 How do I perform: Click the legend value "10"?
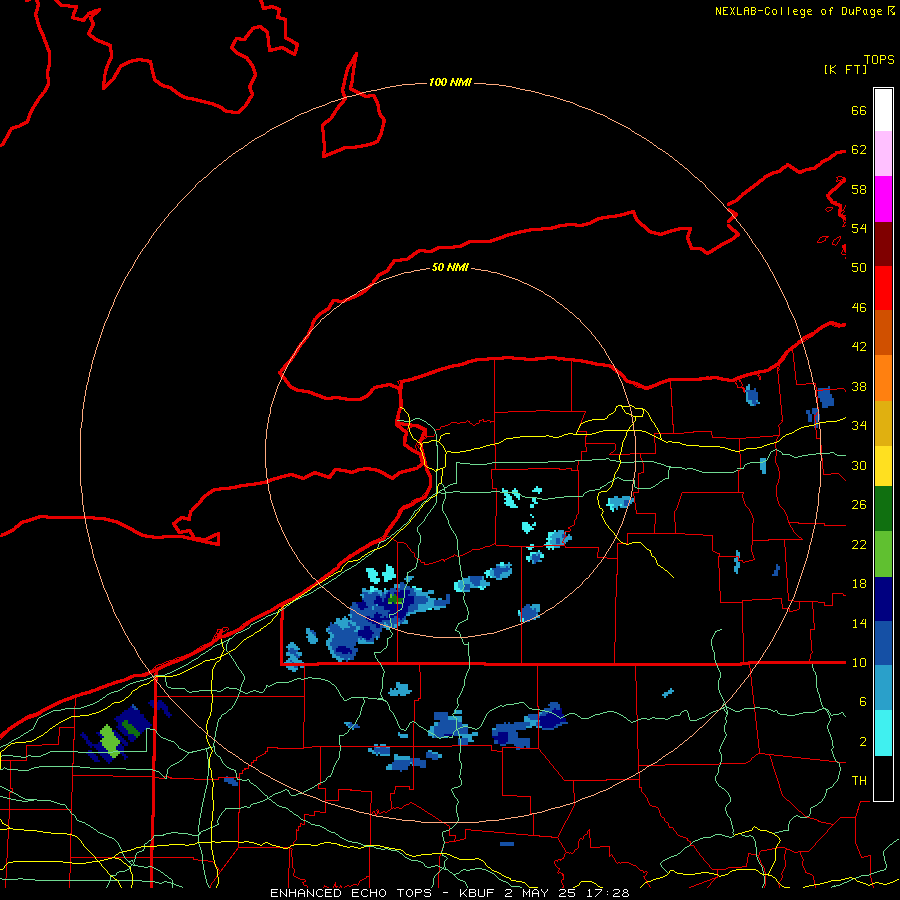(x=859, y=662)
